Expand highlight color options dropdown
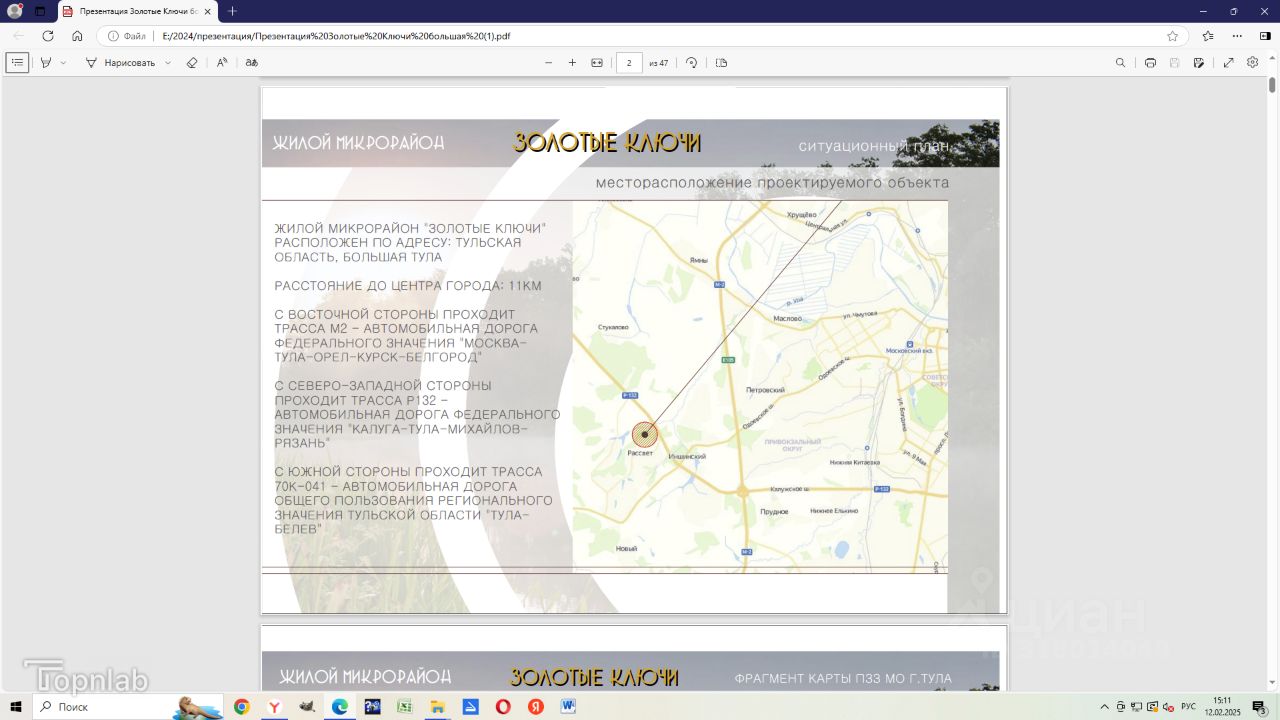The height and width of the screenshot is (720, 1280). pos(63,62)
